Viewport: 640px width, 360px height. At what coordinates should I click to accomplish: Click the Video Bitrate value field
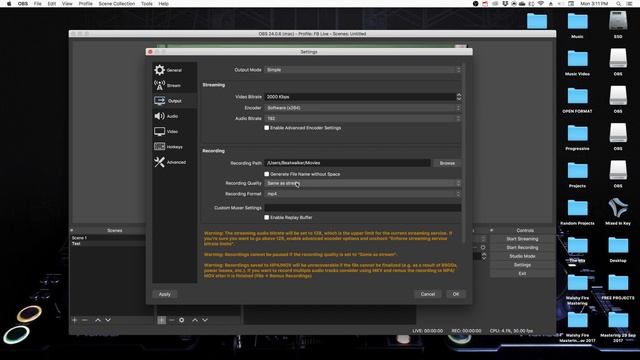pyautogui.click(x=360, y=97)
